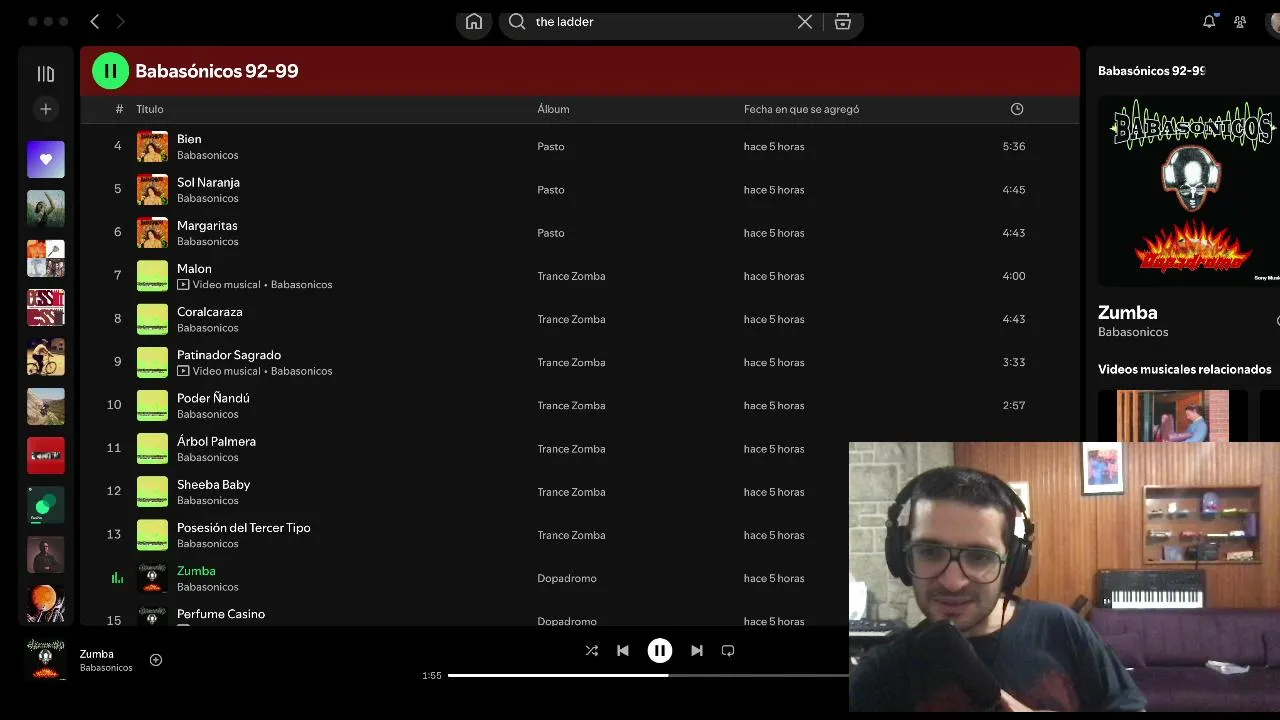Open Babasonicos artist link in player bar
The image size is (1280, 720).
pyautogui.click(x=106, y=668)
